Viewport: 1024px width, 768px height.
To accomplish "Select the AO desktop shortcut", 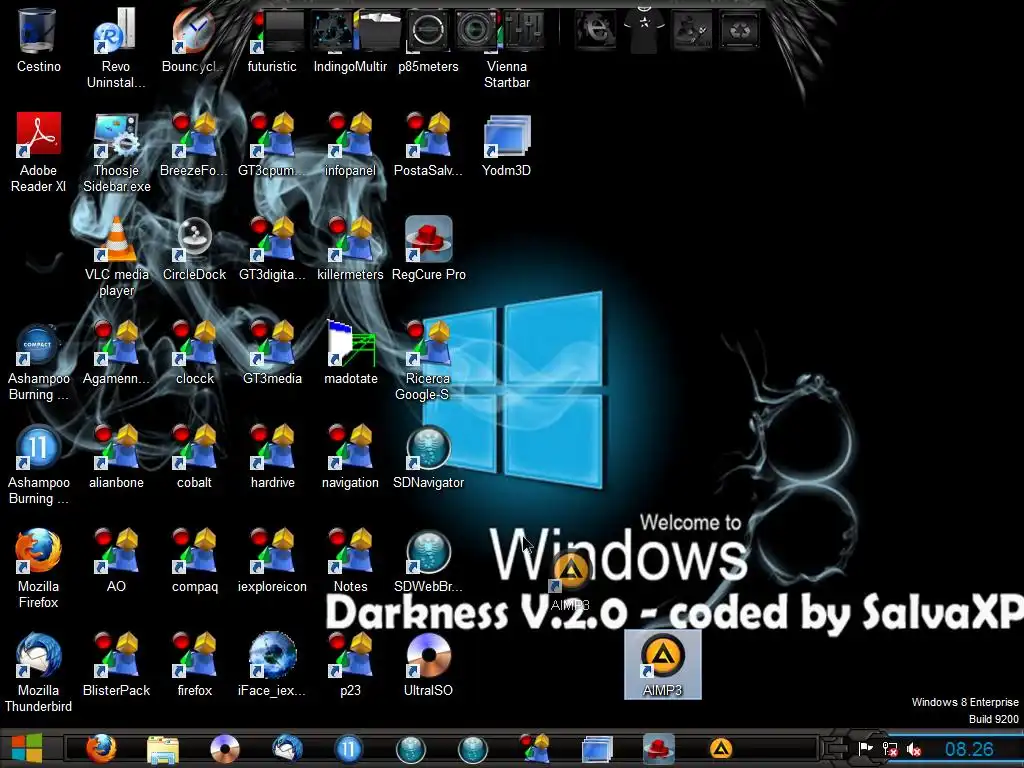I will [116, 560].
